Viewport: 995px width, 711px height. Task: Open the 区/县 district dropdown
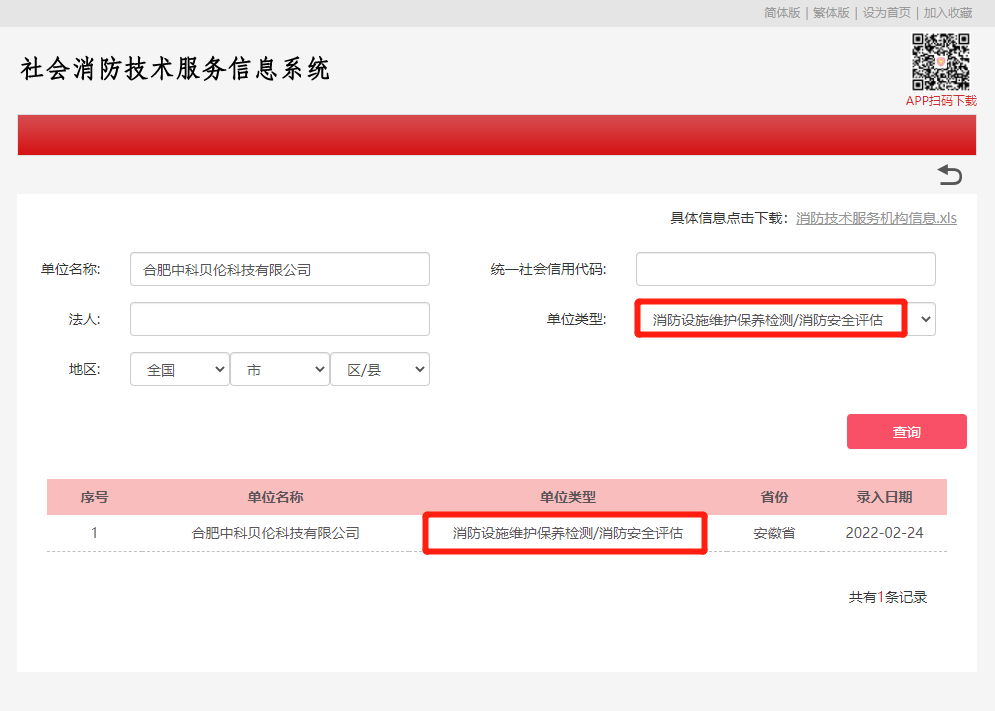click(x=380, y=369)
